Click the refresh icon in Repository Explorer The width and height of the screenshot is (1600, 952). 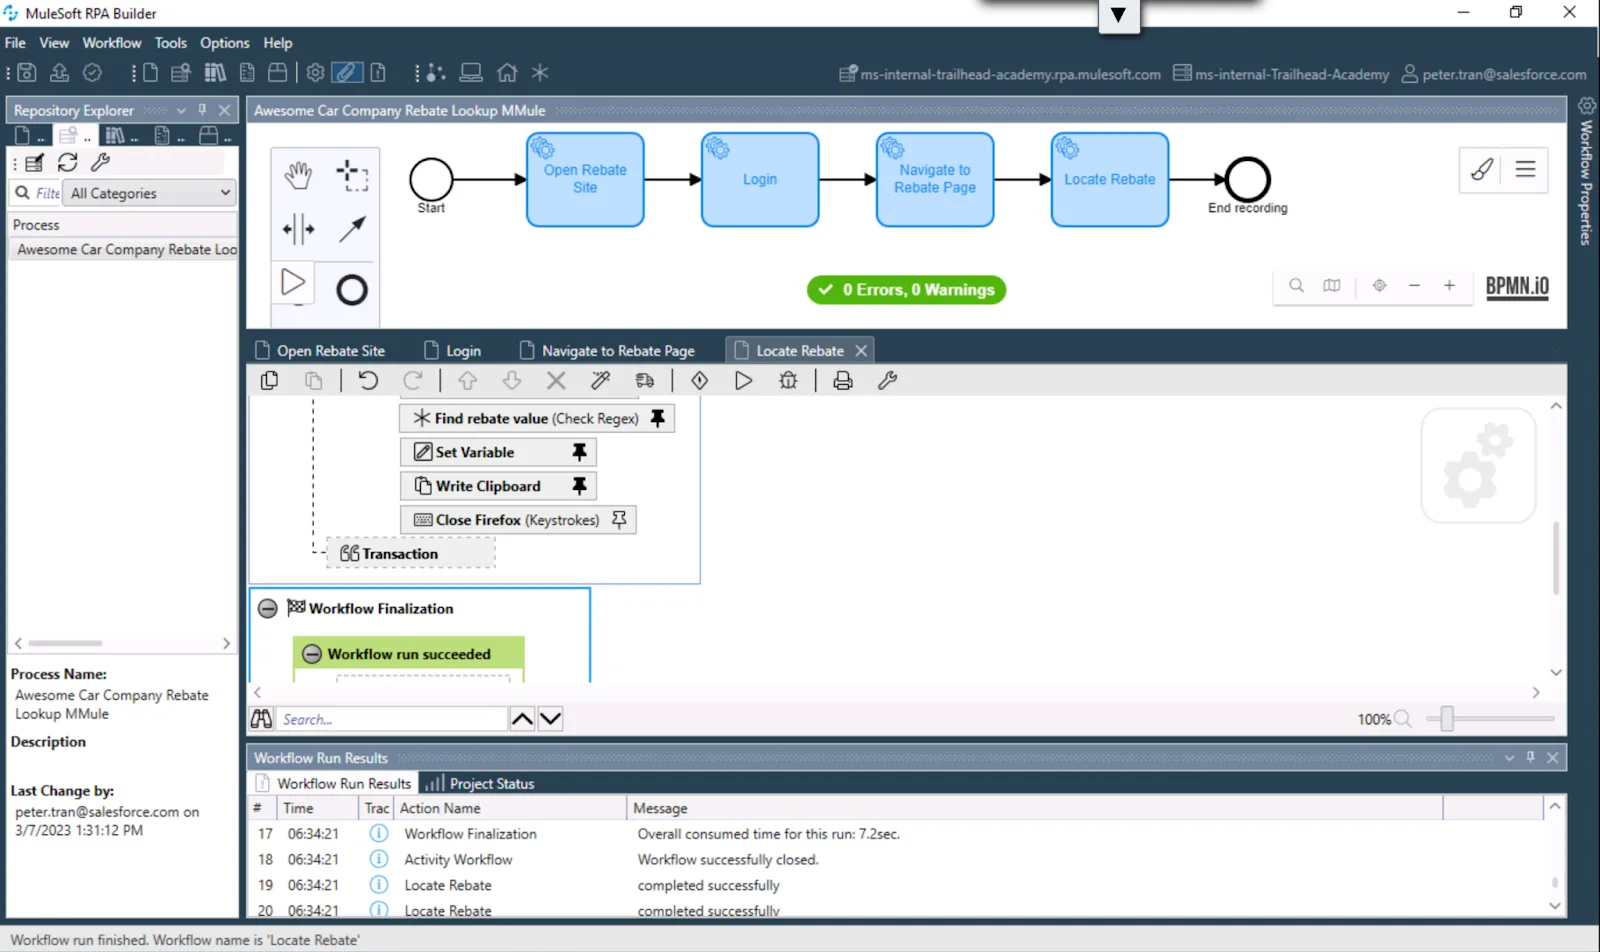pyautogui.click(x=68, y=162)
